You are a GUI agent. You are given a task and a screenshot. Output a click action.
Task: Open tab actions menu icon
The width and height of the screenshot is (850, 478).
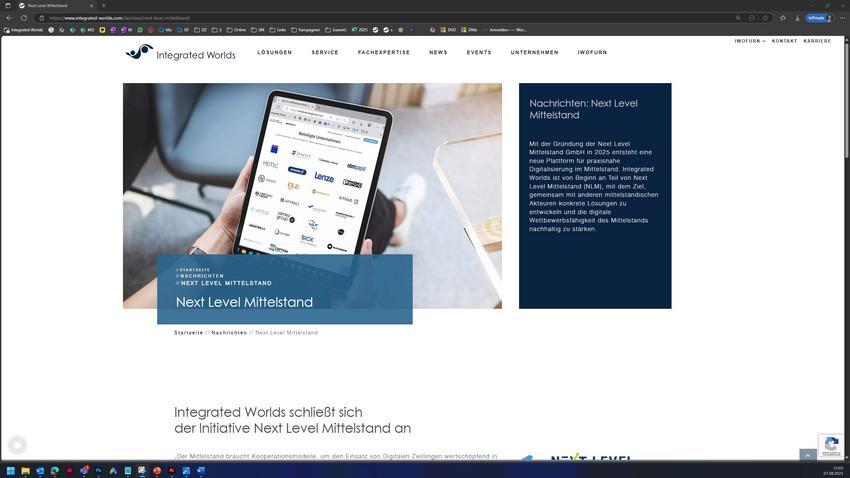[x=8, y=5]
